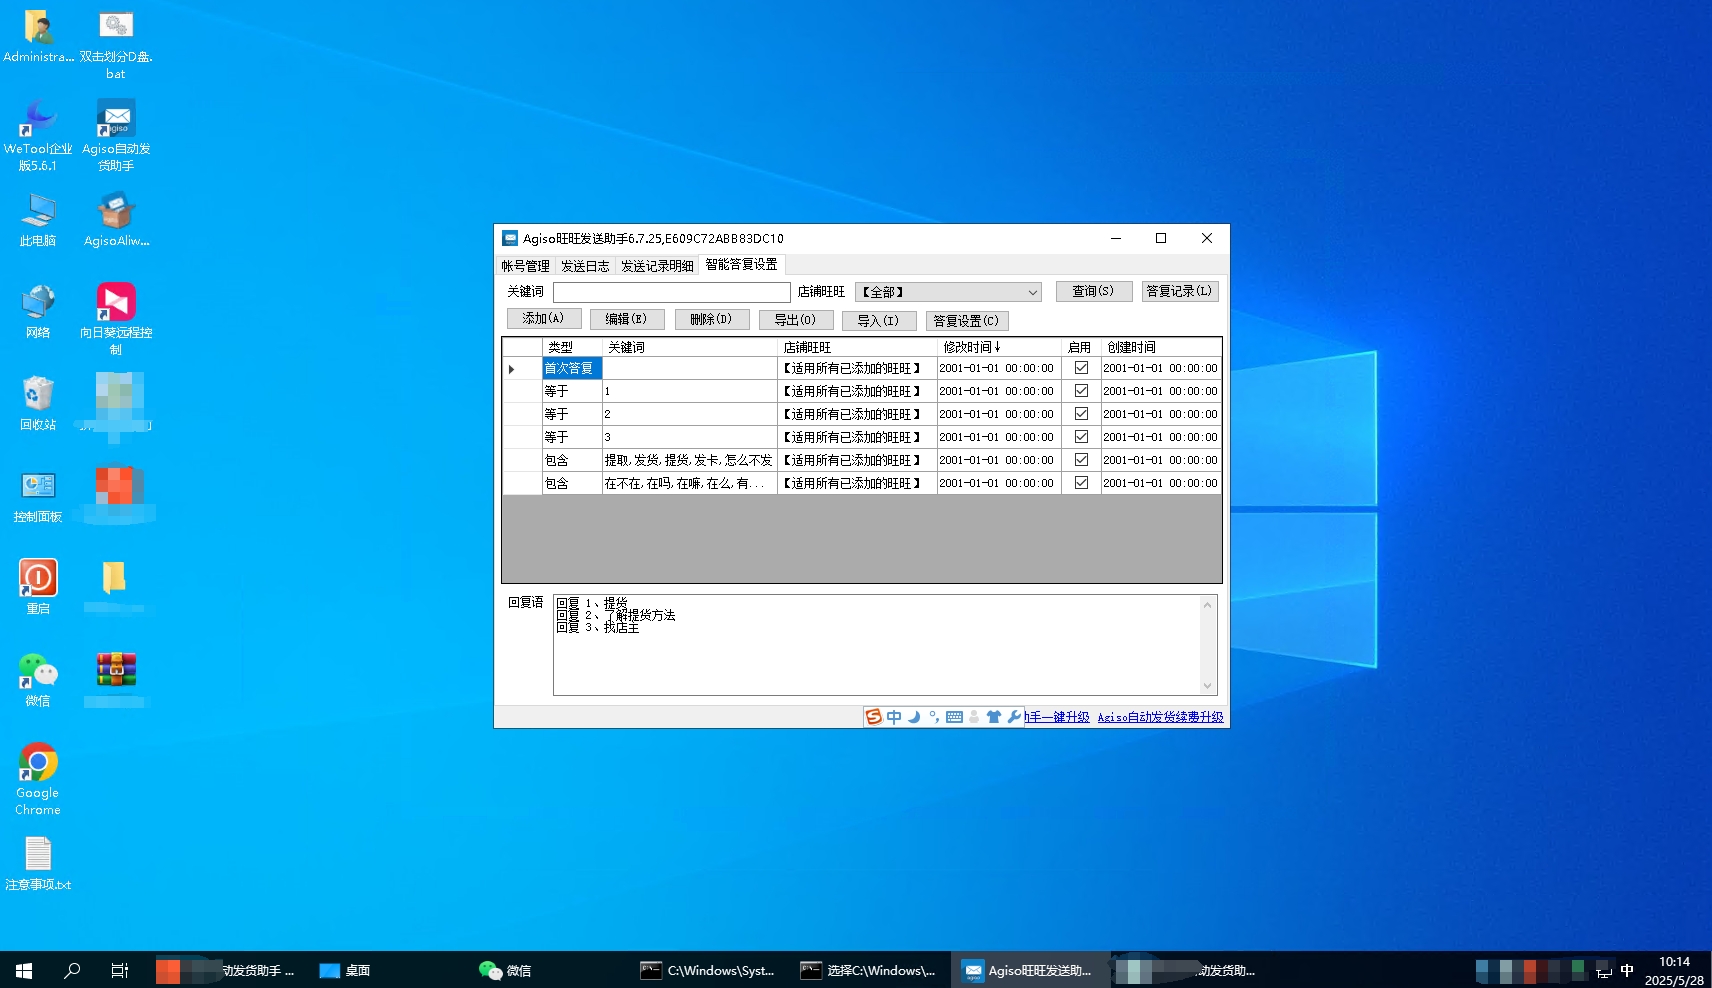Switch to 发送日志 tab
Screen dimensions: 1712x988
pyautogui.click(x=585, y=266)
